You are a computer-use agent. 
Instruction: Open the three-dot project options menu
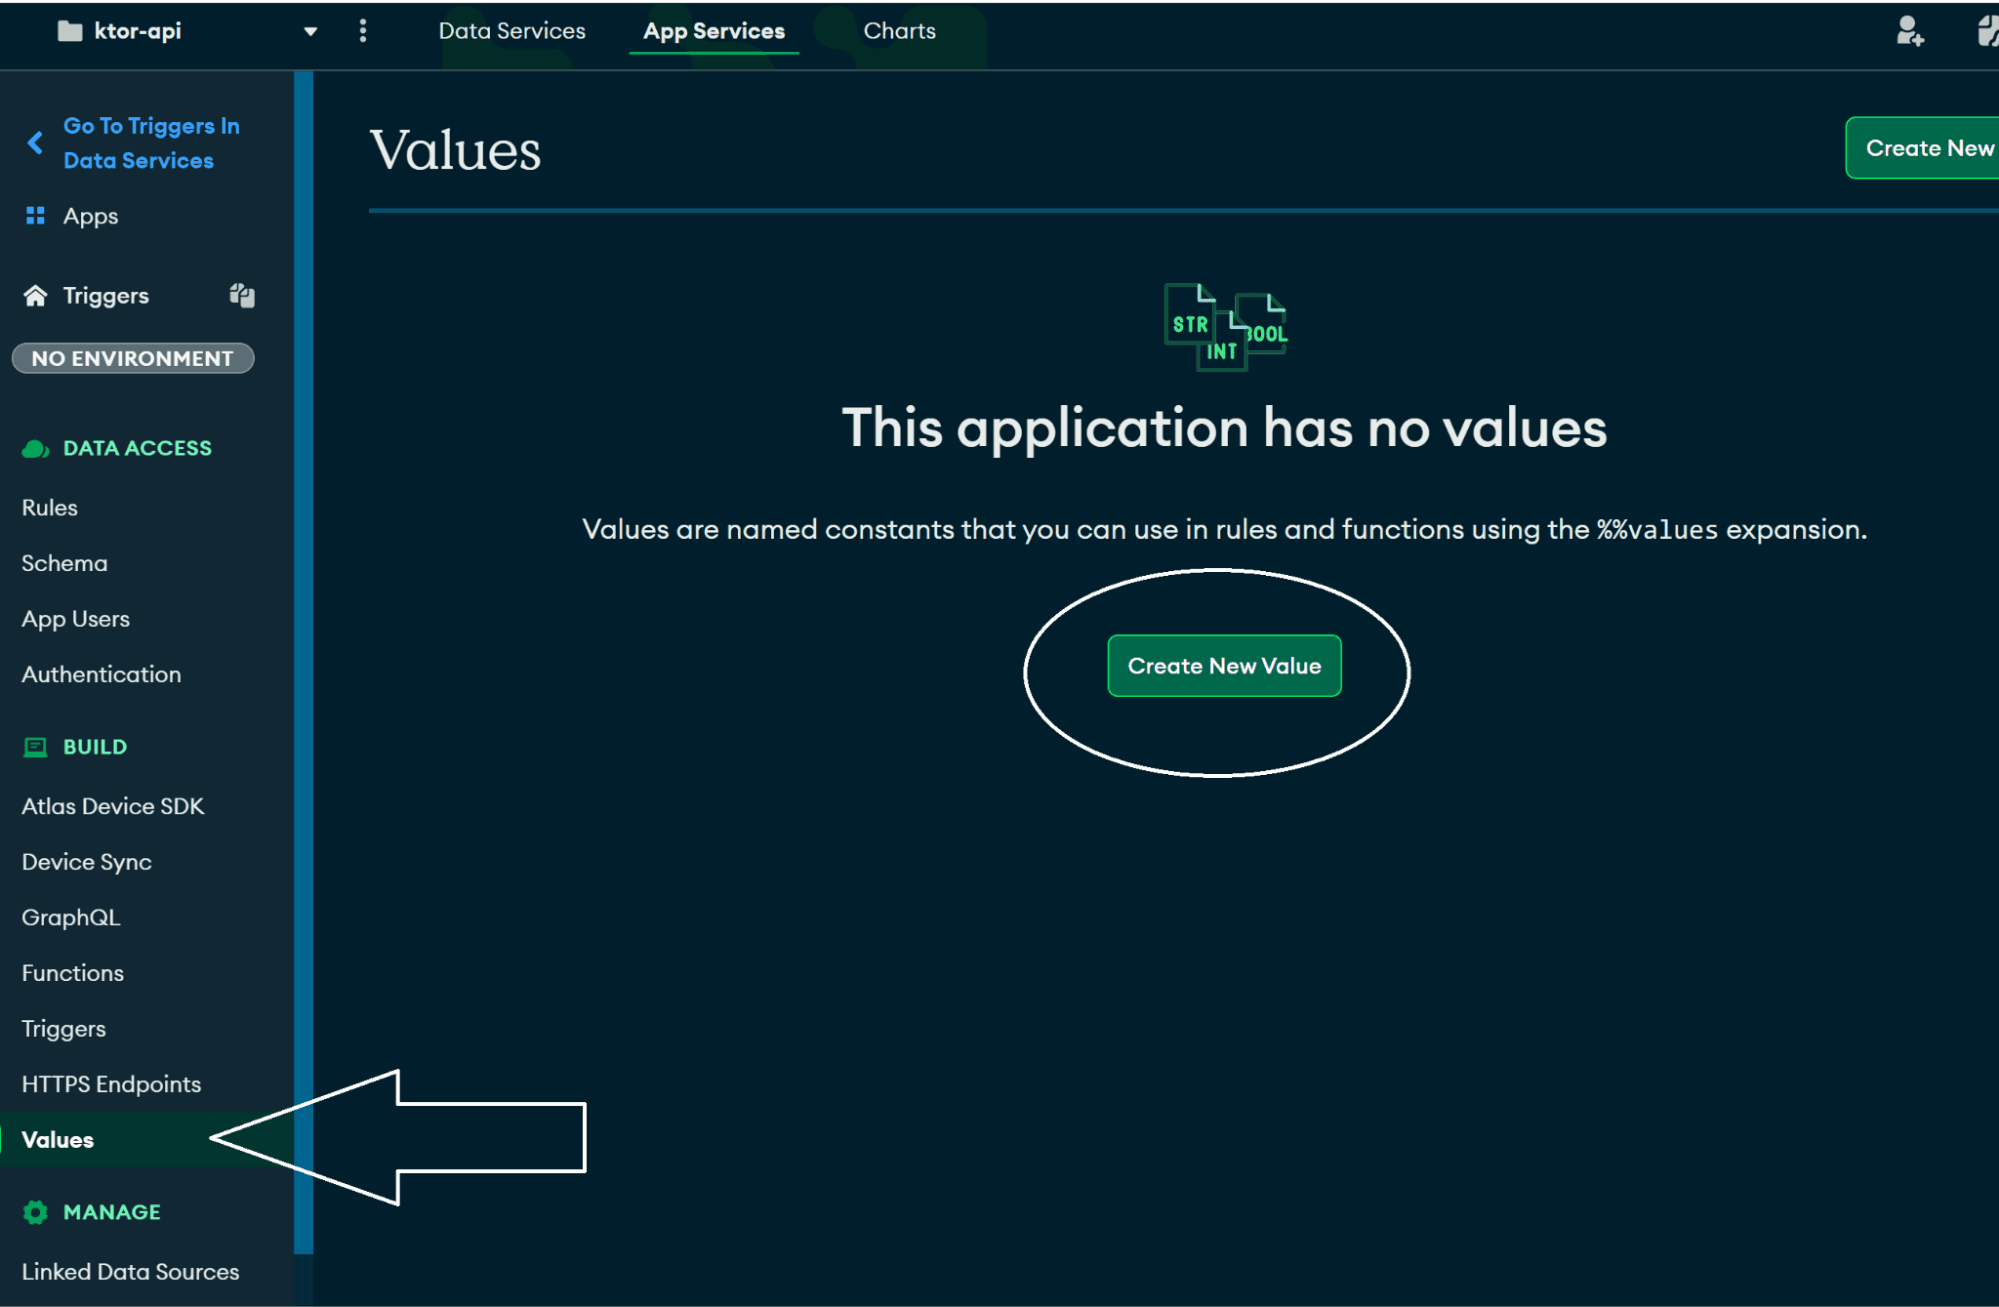363,31
